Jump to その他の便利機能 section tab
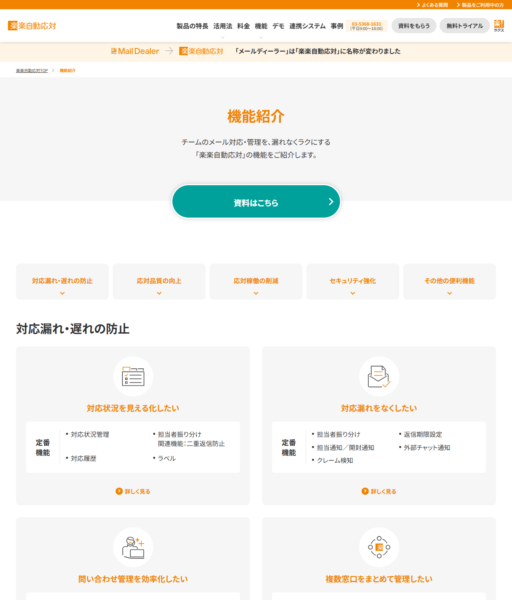 [450, 282]
